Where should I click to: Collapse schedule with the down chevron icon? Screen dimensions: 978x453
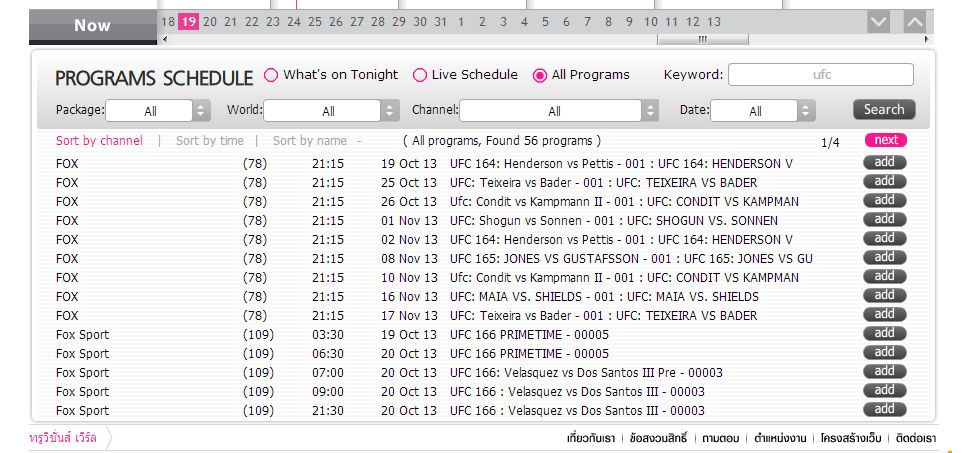(x=878, y=22)
